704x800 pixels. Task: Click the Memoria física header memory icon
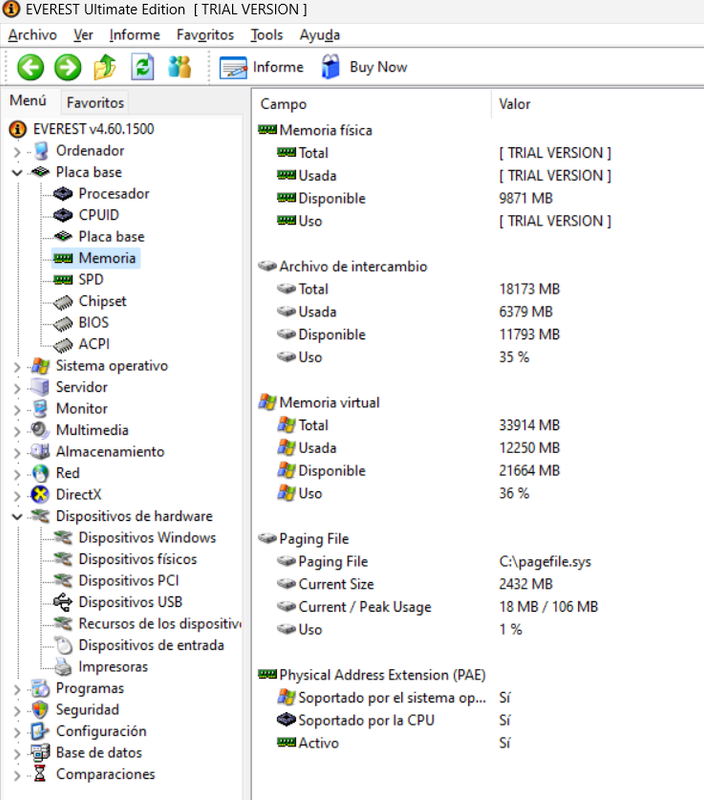tap(267, 130)
